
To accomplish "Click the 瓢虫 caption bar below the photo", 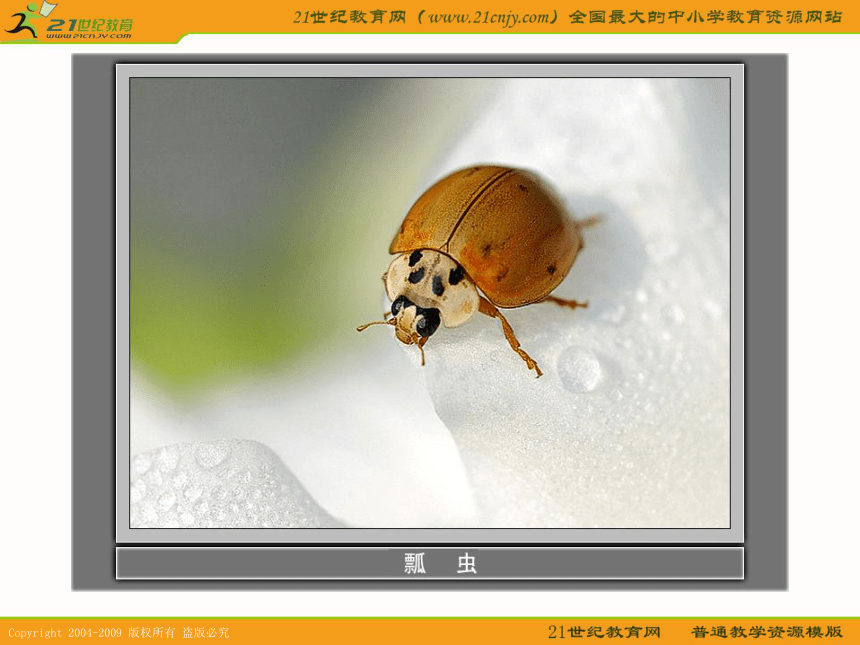I will (x=430, y=563).
